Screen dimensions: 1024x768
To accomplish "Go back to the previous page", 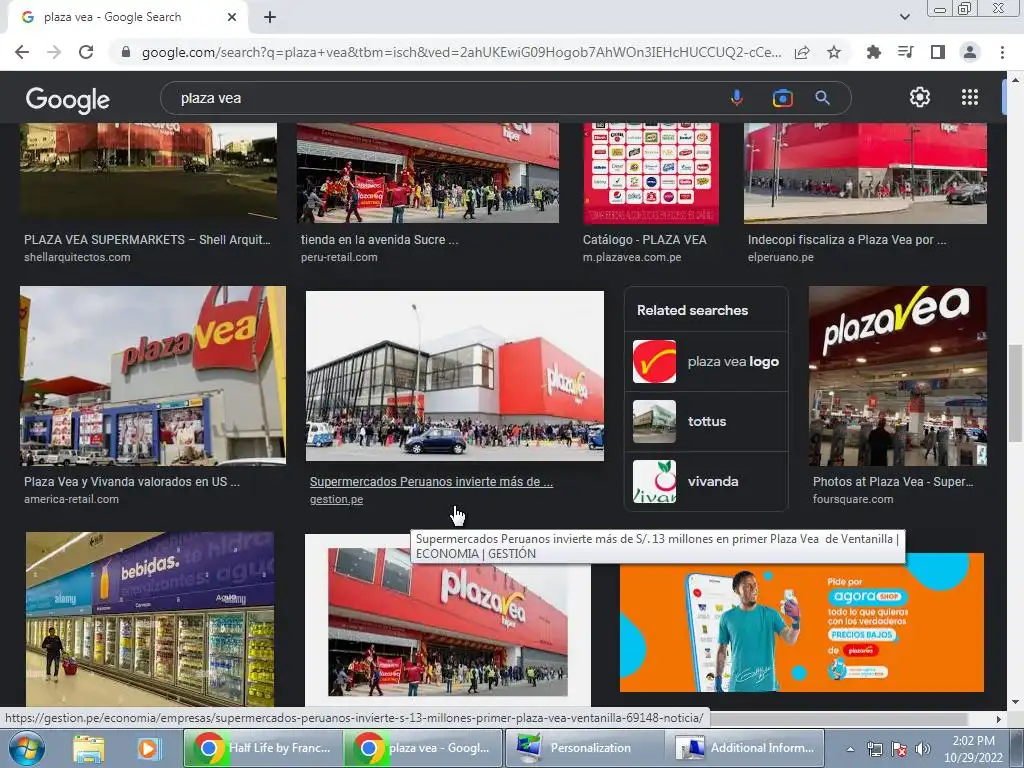I will 22,52.
